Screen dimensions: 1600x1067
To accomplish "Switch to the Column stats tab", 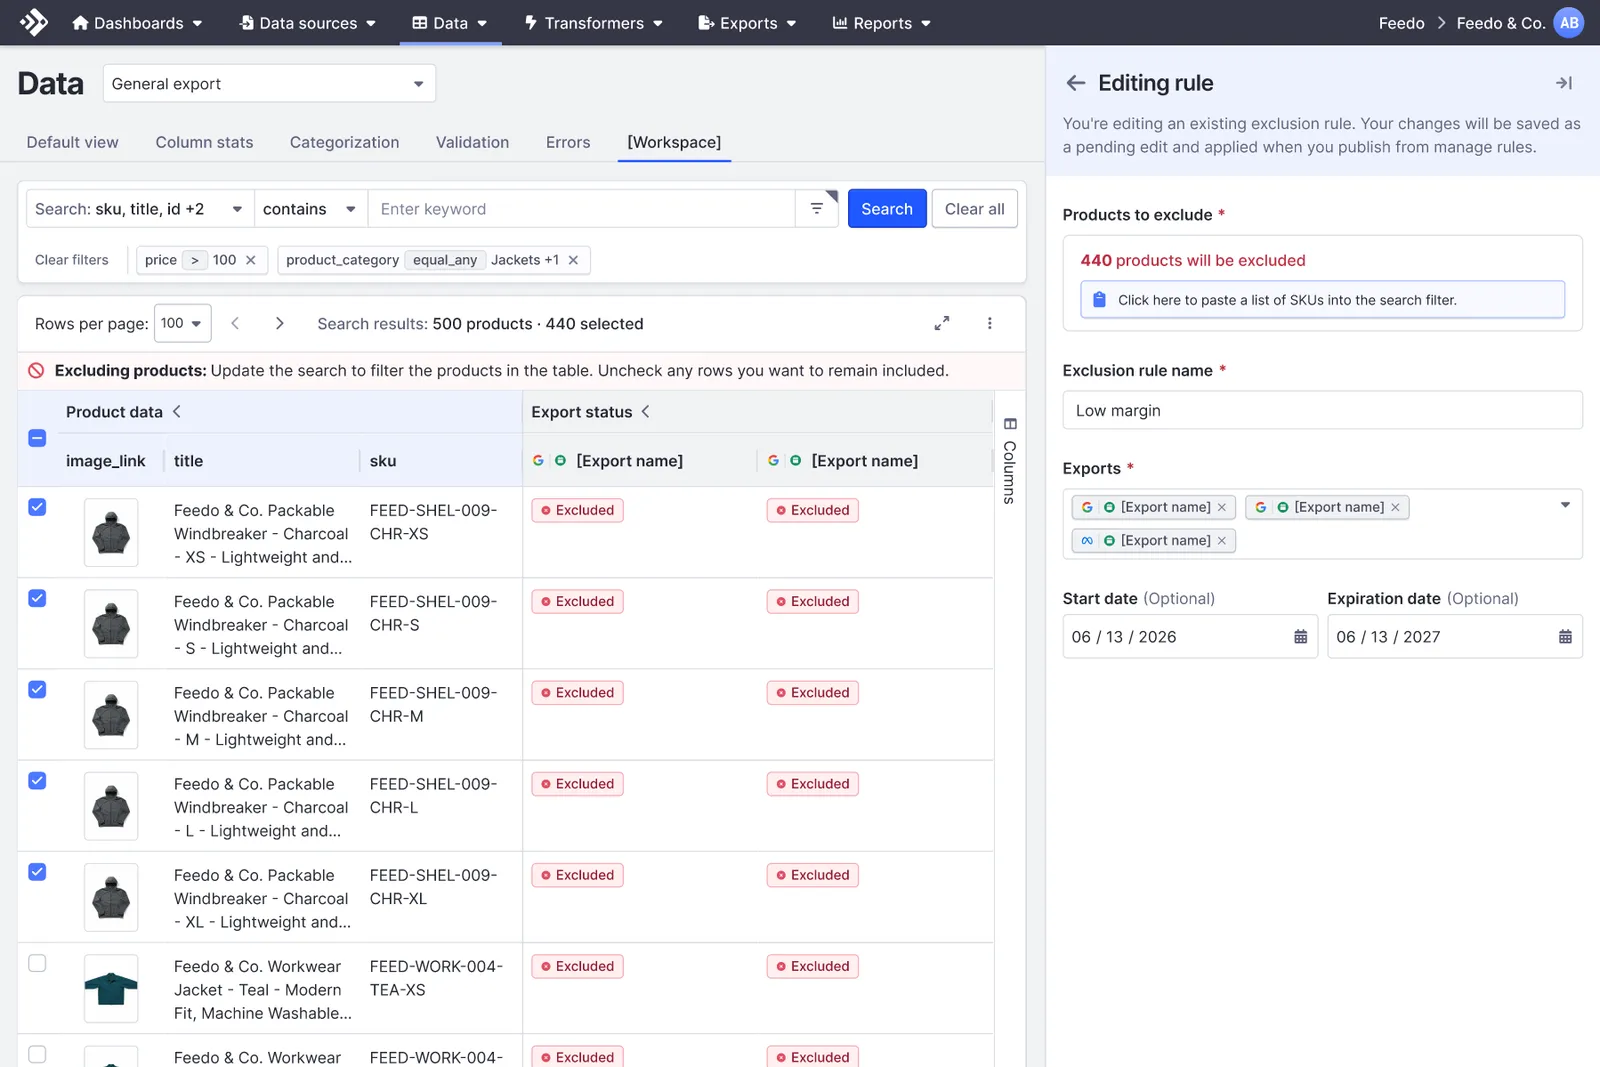I will (x=204, y=142).
